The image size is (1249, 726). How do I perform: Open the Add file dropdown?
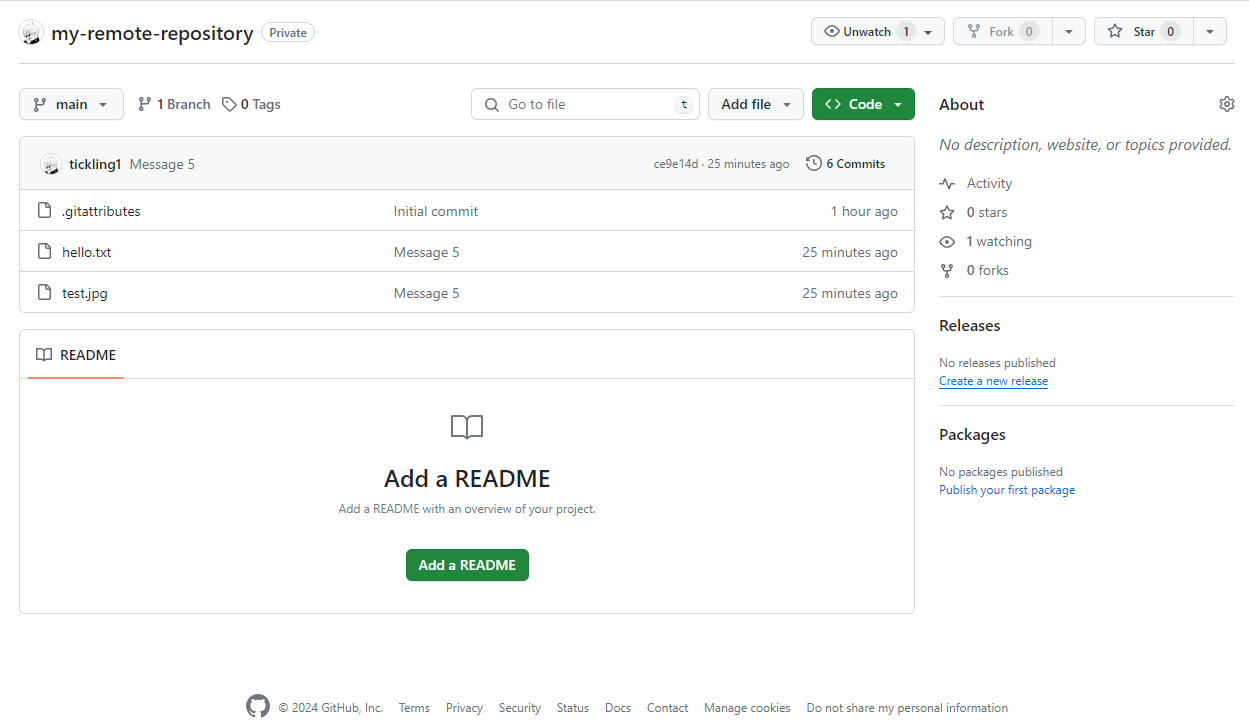tap(756, 104)
